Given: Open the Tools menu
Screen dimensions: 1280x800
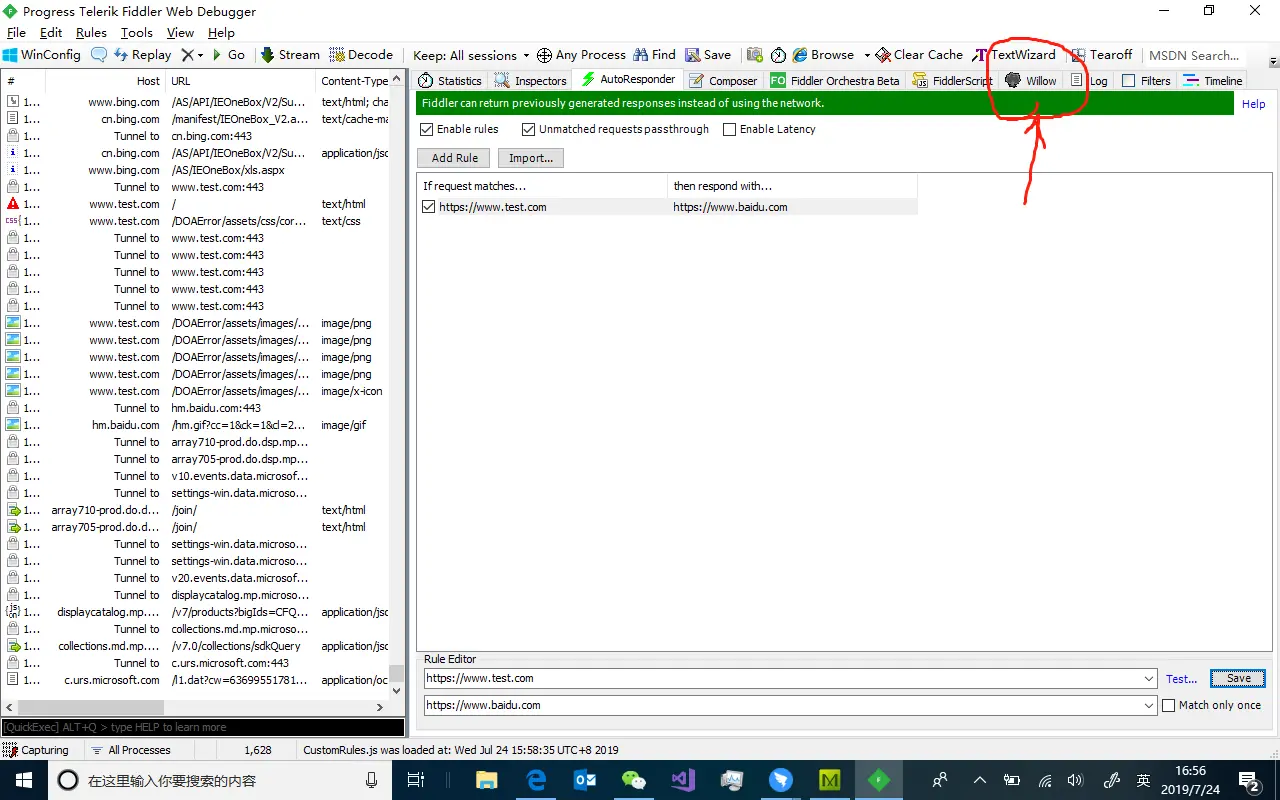Looking at the screenshot, I should pos(137,33).
